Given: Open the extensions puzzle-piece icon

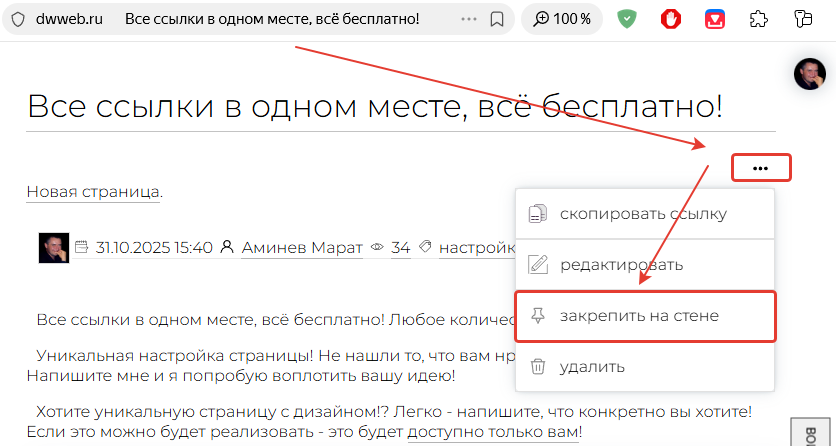Looking at the screenshot, I should pos(758,19).
